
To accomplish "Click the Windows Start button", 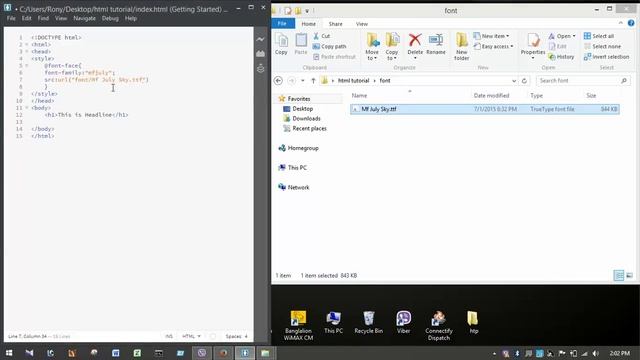I will 9,353.
